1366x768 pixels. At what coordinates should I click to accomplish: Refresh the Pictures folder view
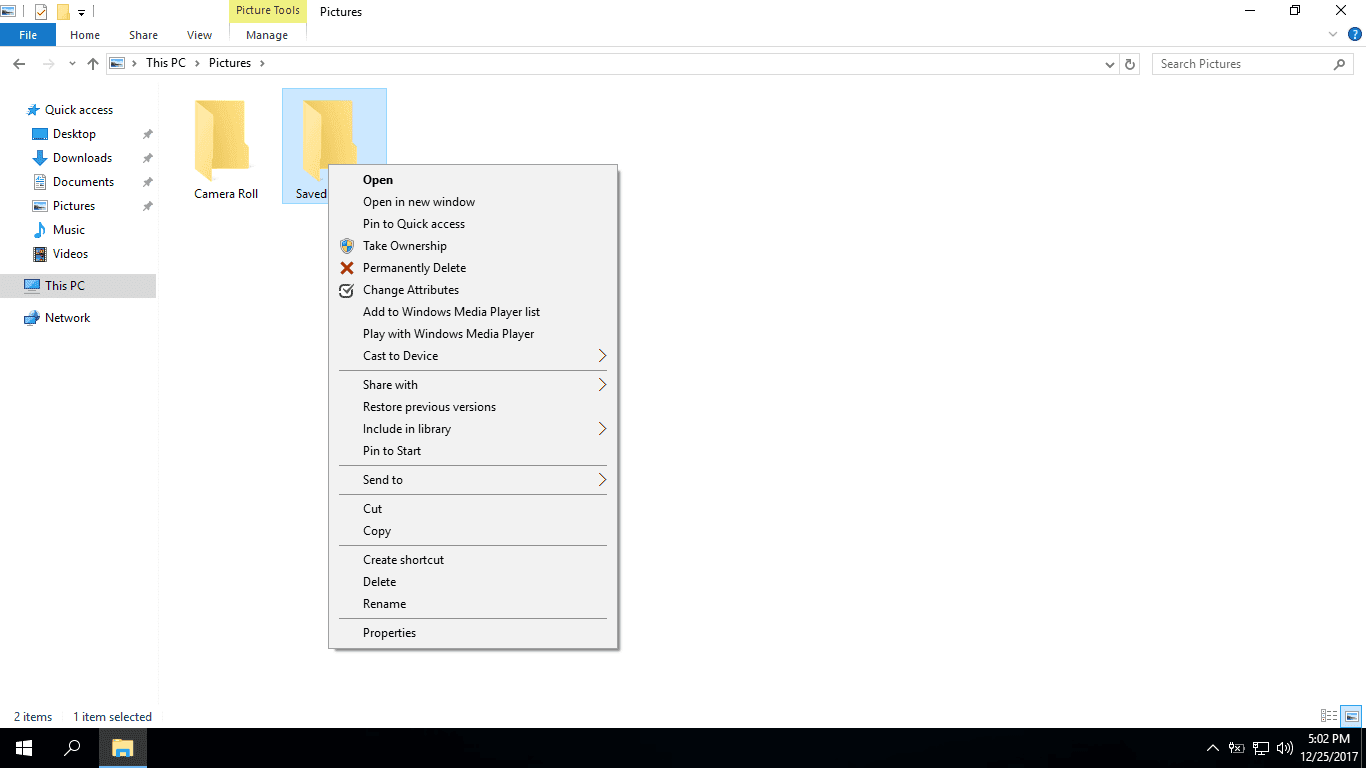[1129, 63]
